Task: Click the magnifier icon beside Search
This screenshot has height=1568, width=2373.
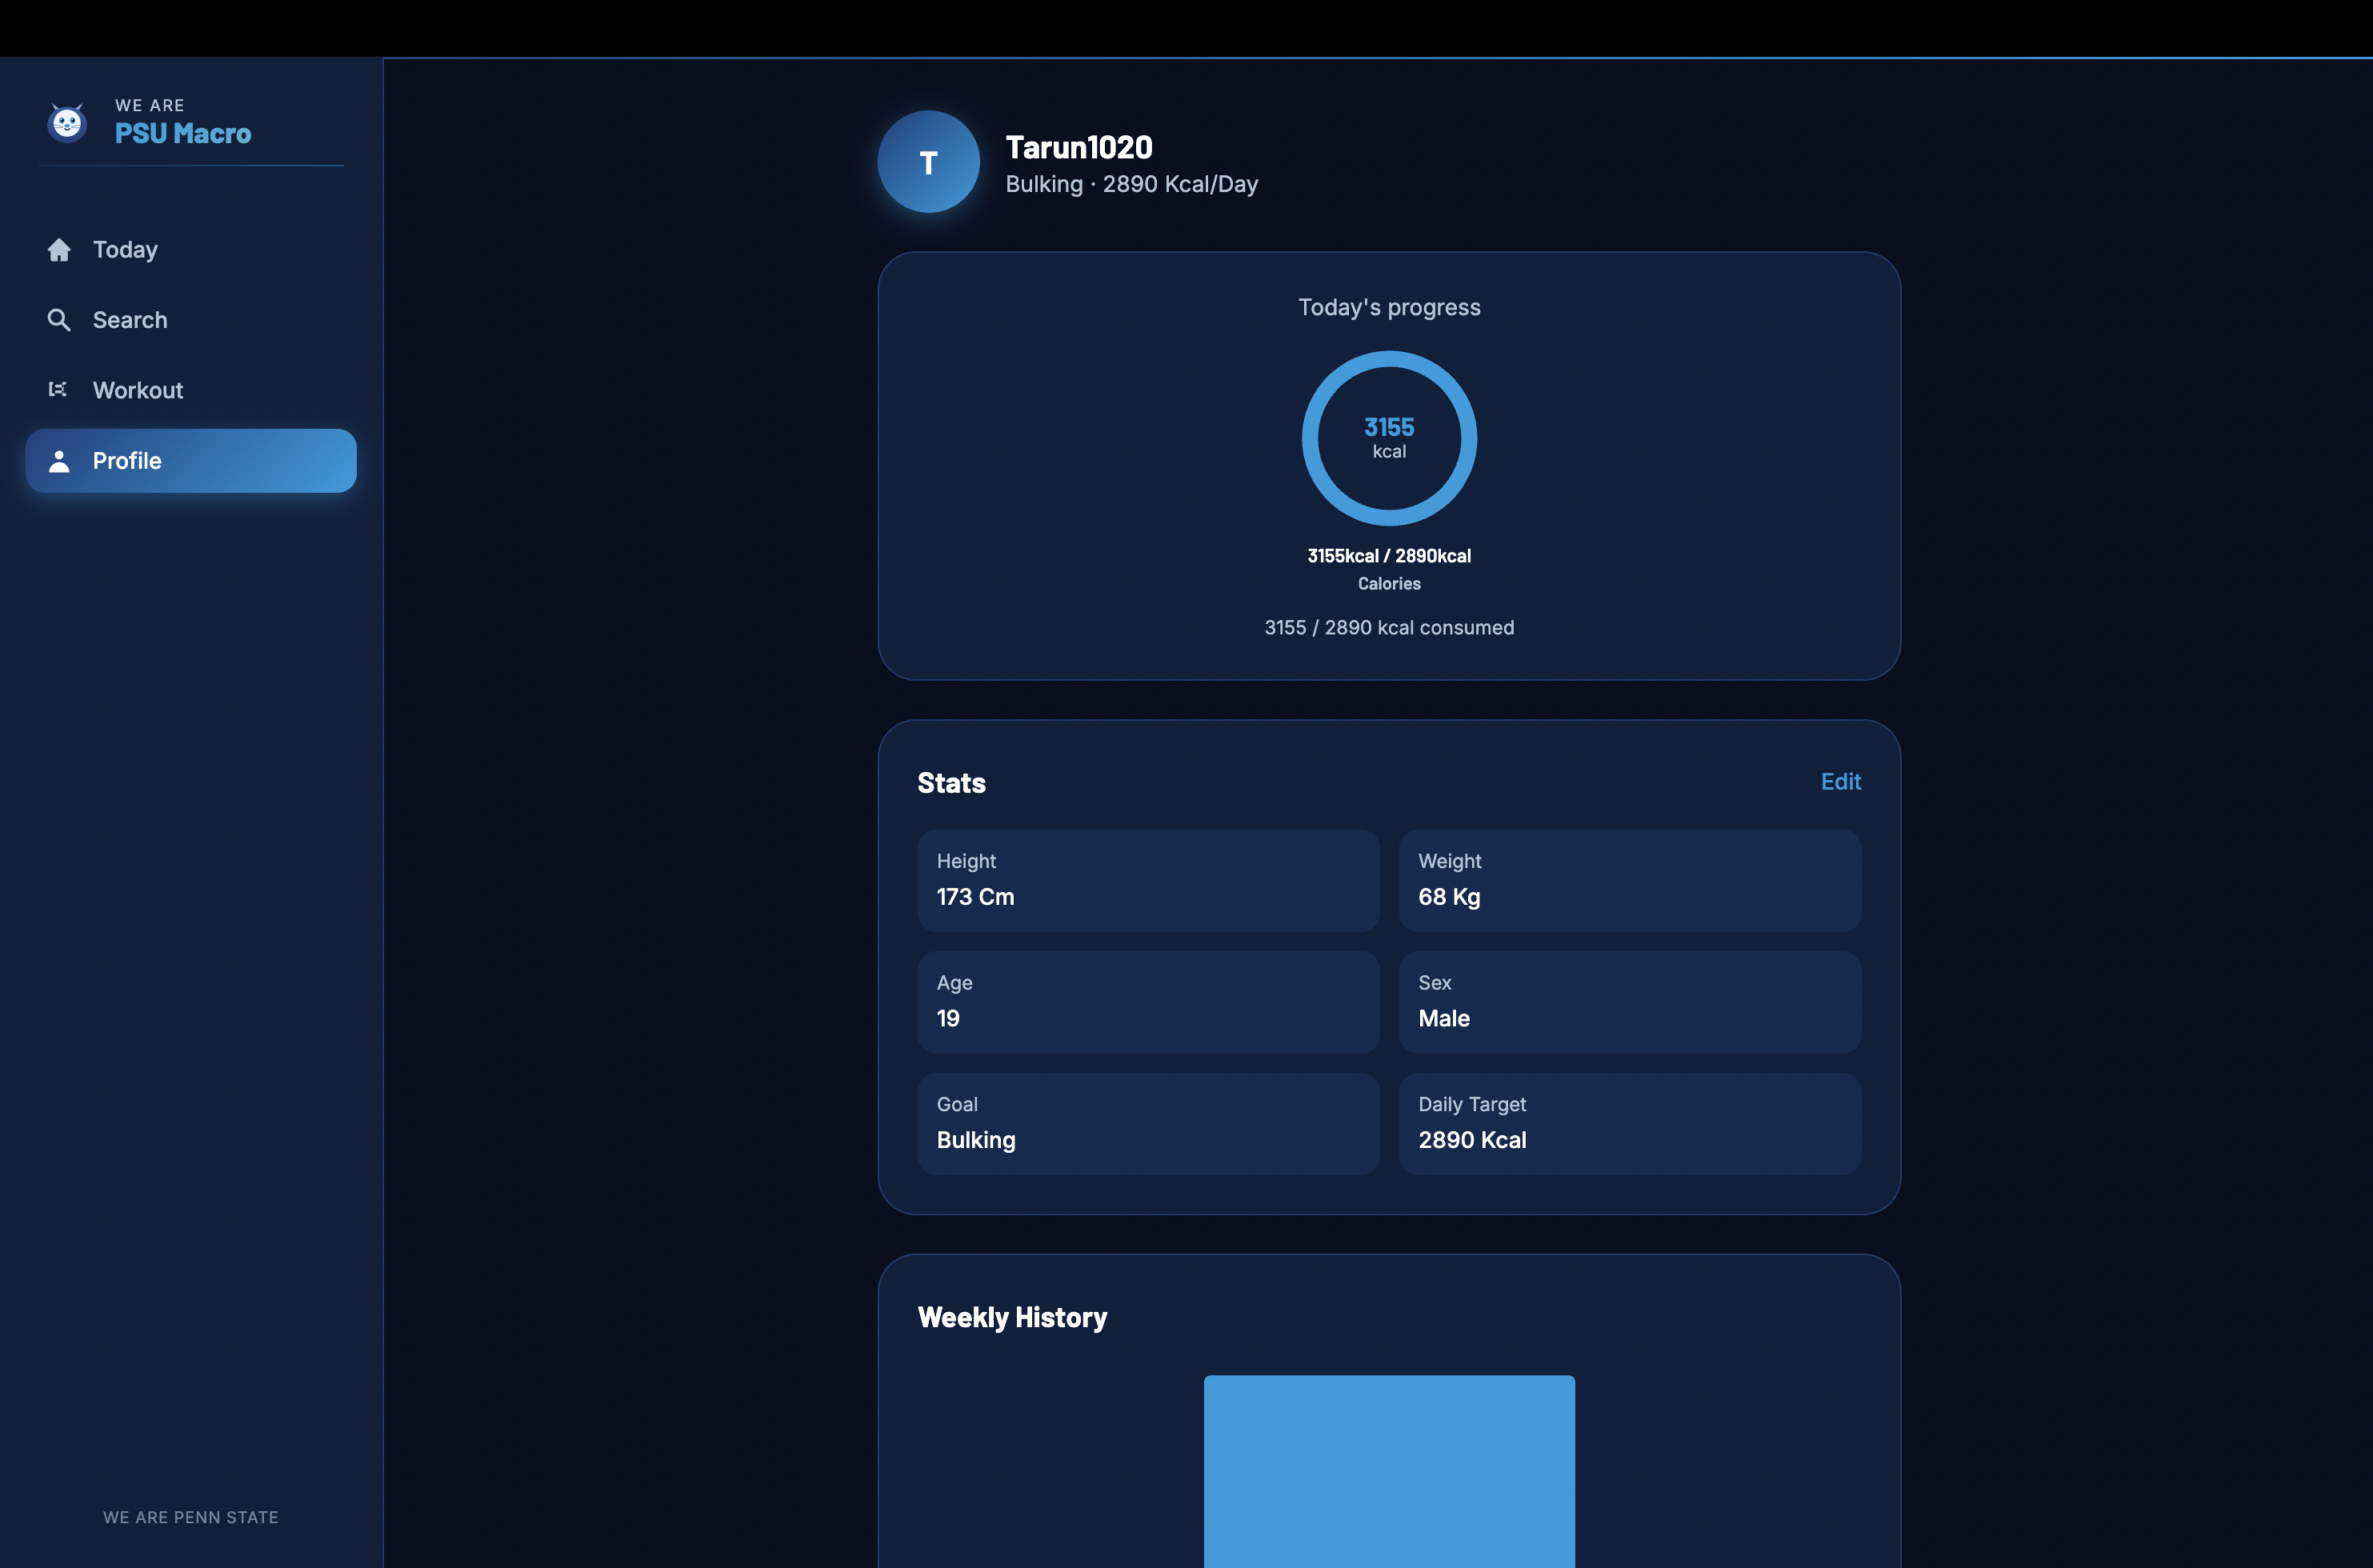Action: tap(59, 320)
